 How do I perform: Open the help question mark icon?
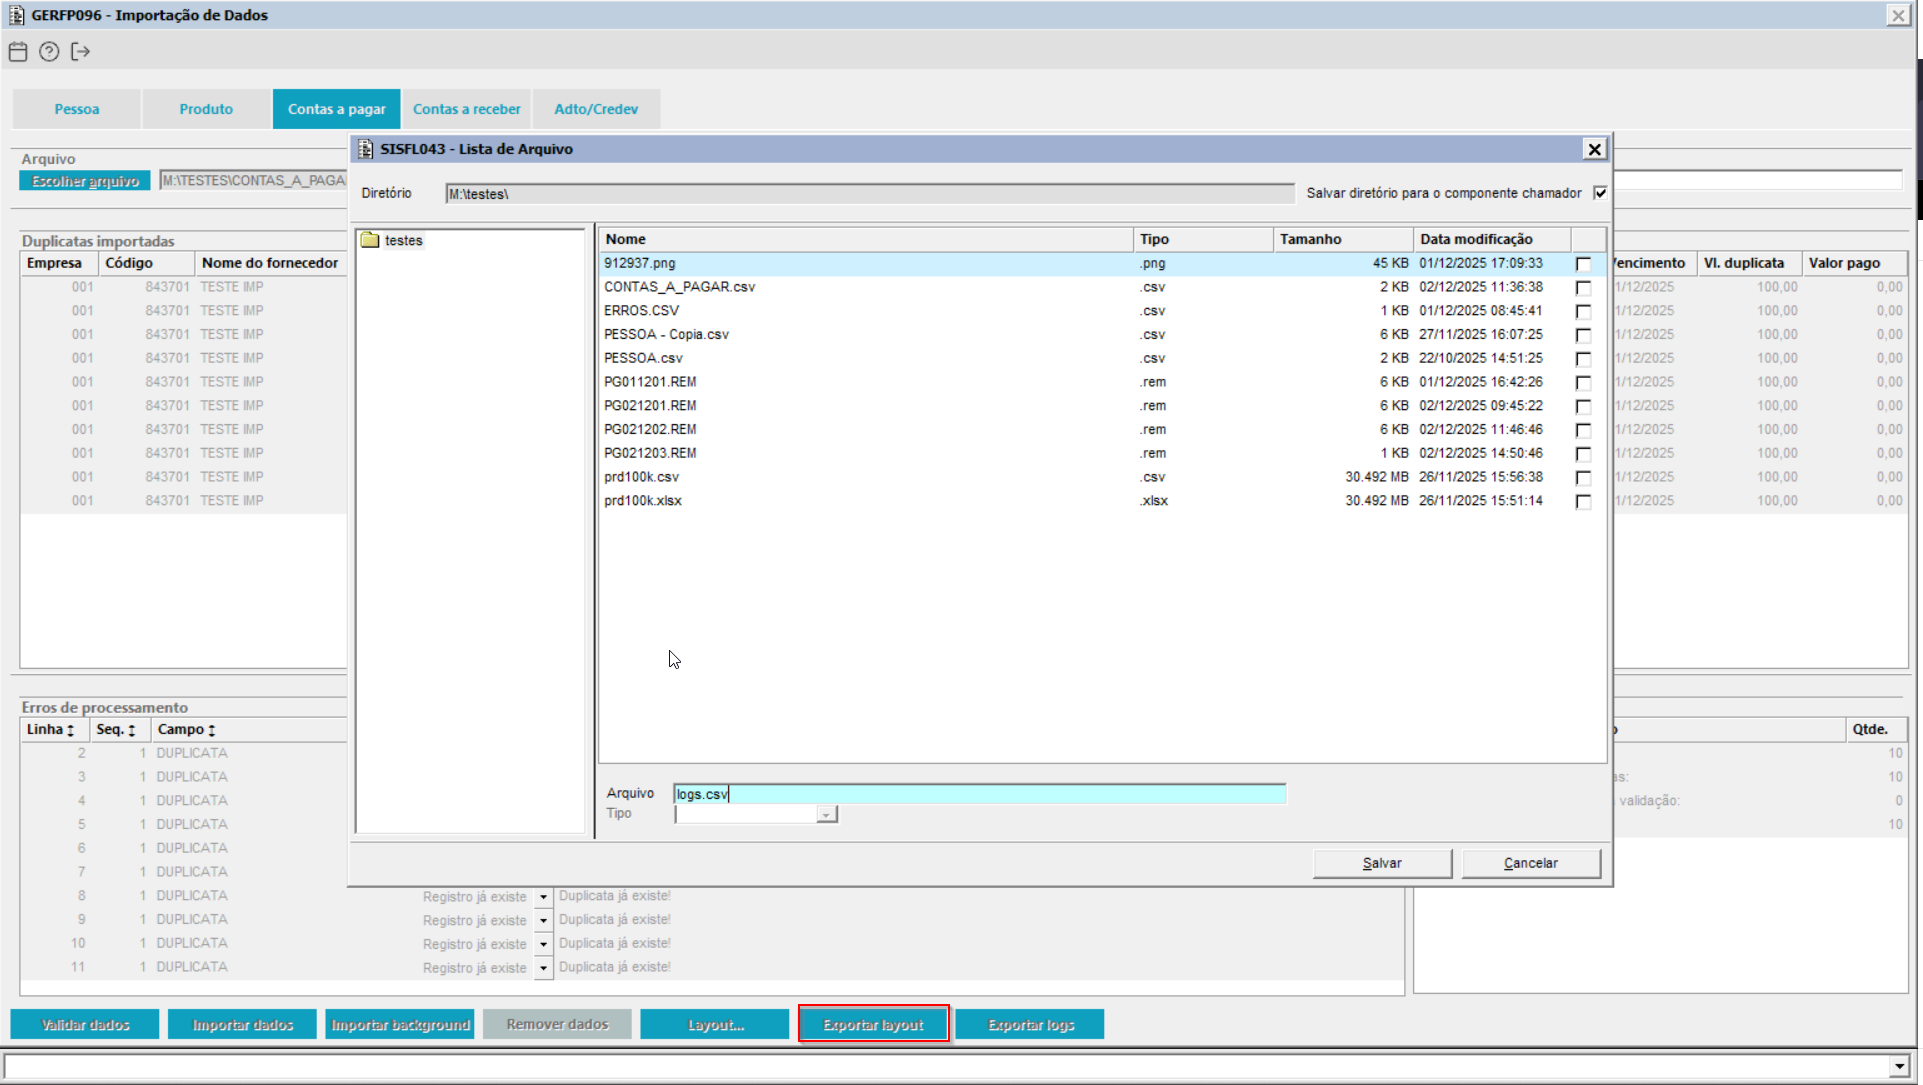point(49,52)
